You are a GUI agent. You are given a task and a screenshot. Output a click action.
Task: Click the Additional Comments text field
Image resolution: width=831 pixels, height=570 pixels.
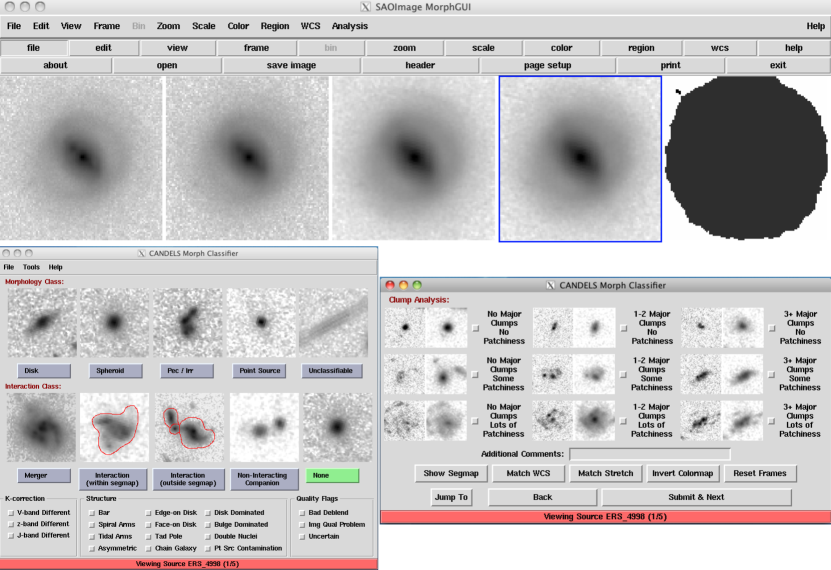(x=649, y=455)
